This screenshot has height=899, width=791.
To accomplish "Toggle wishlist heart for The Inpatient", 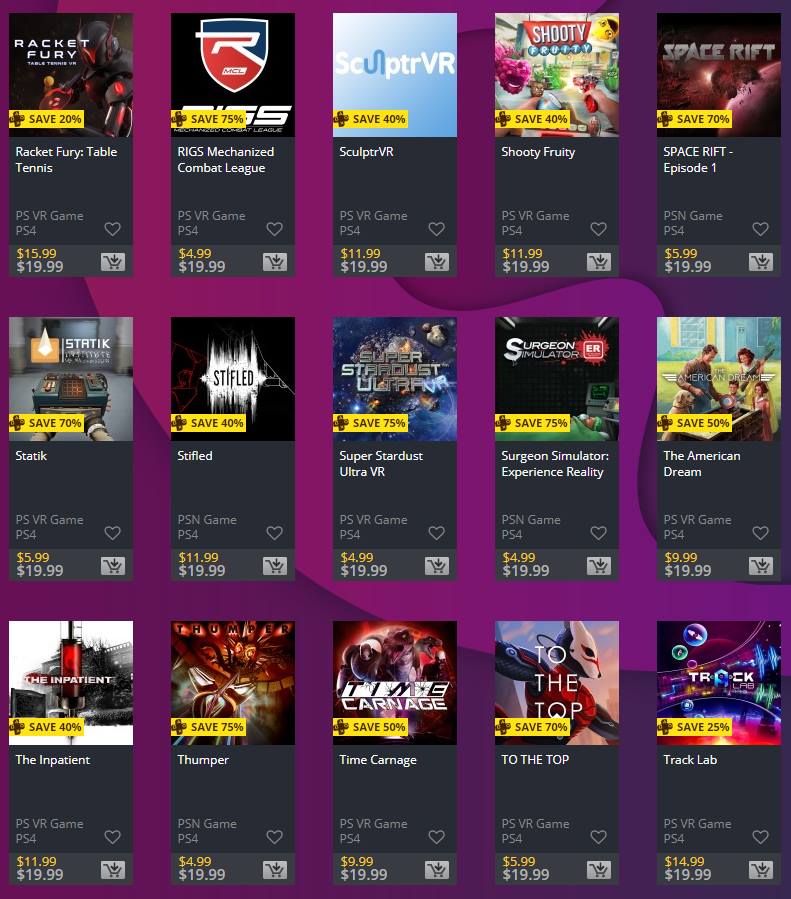I will pyautogui.click(x=112, y=837).
